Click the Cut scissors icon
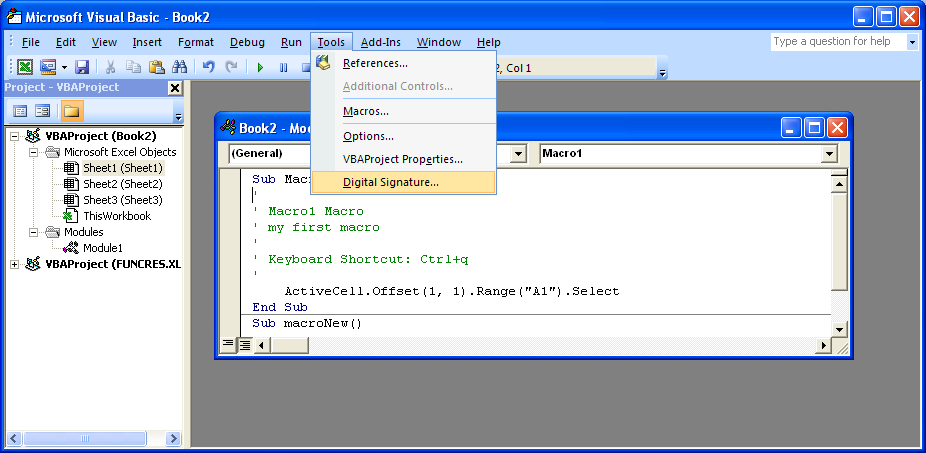Screen dimensions: 926x453 click(110, 67)
